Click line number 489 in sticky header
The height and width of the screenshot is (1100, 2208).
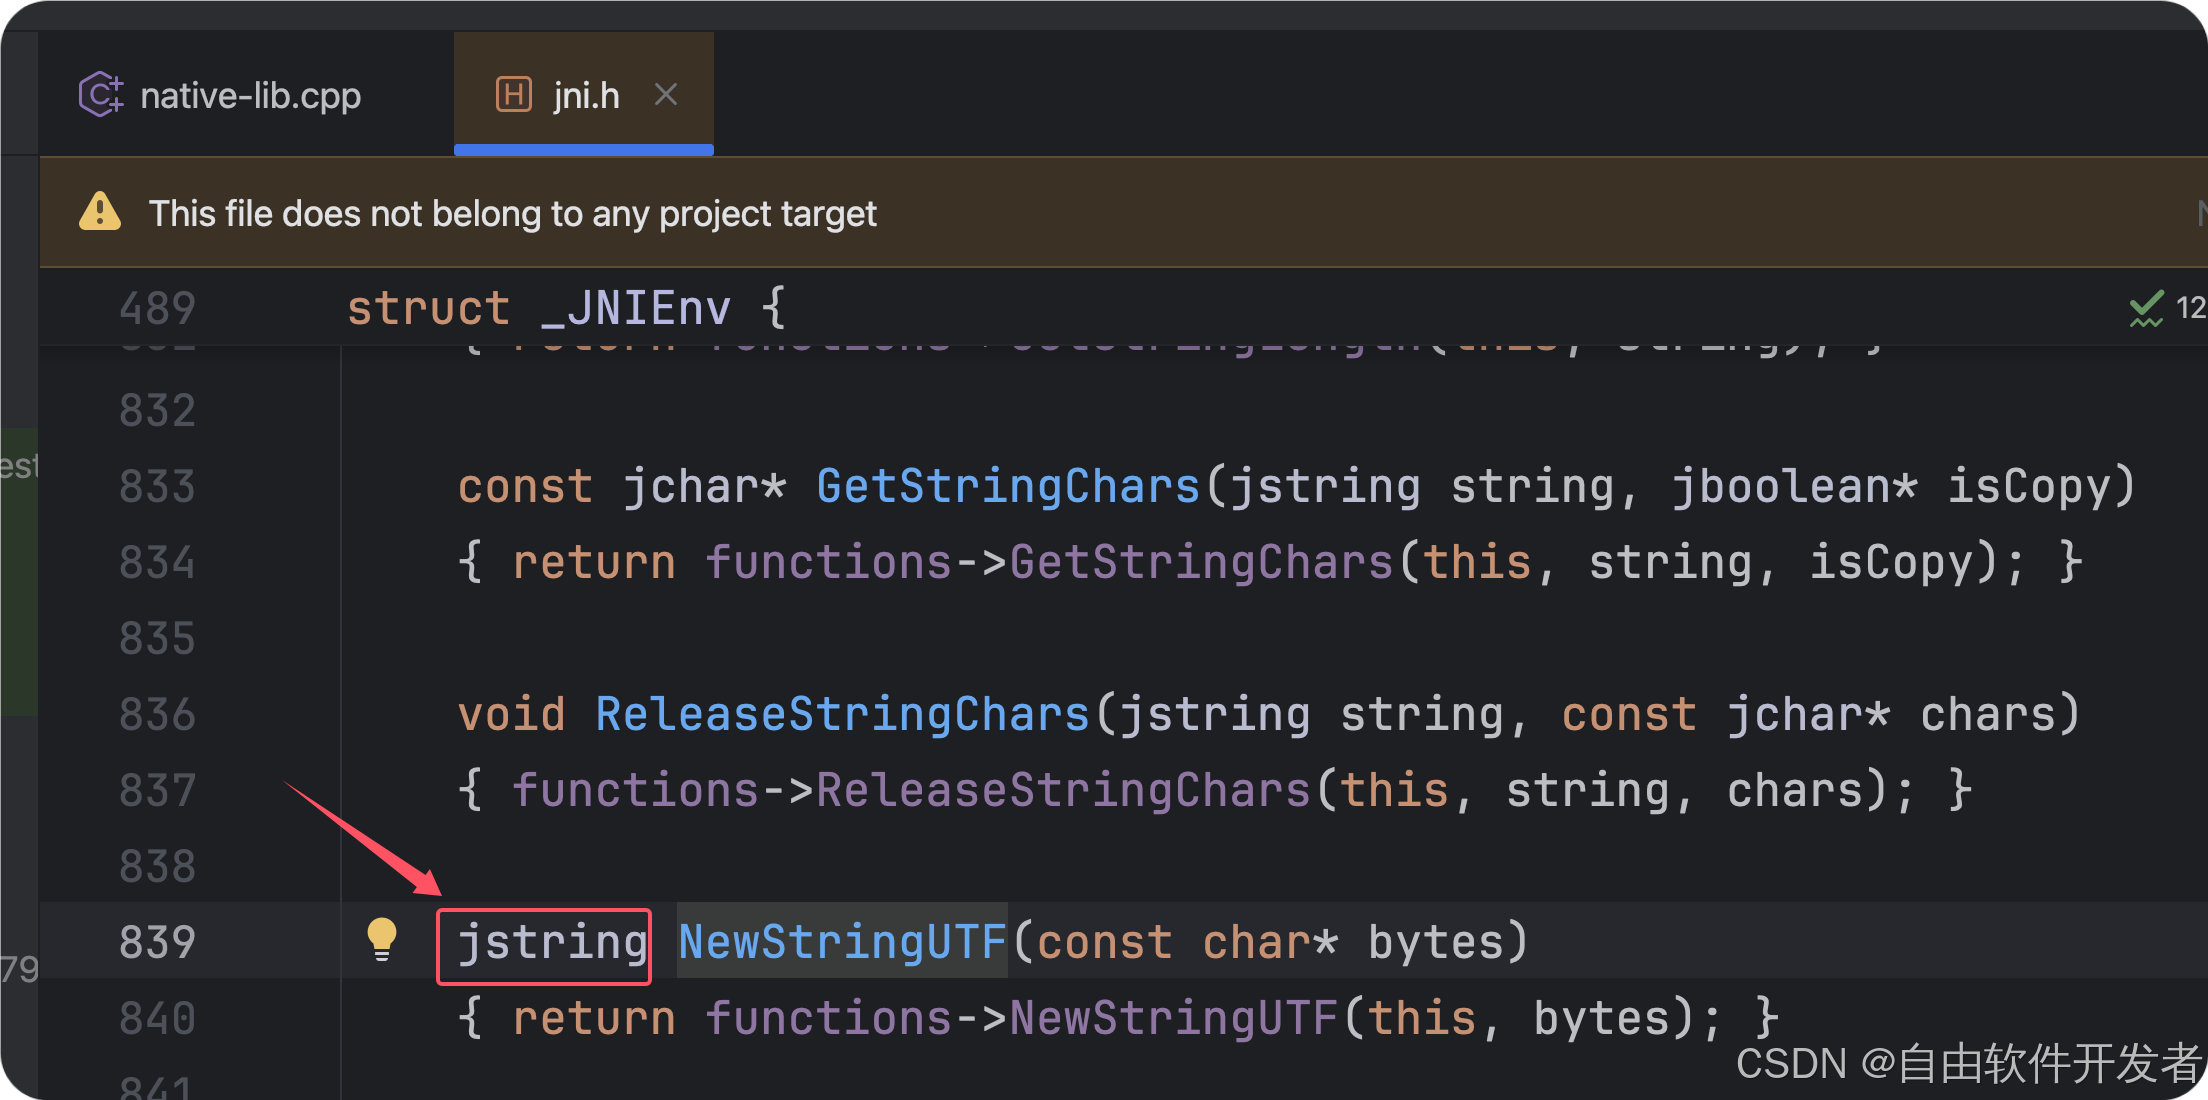pos(157,308)
